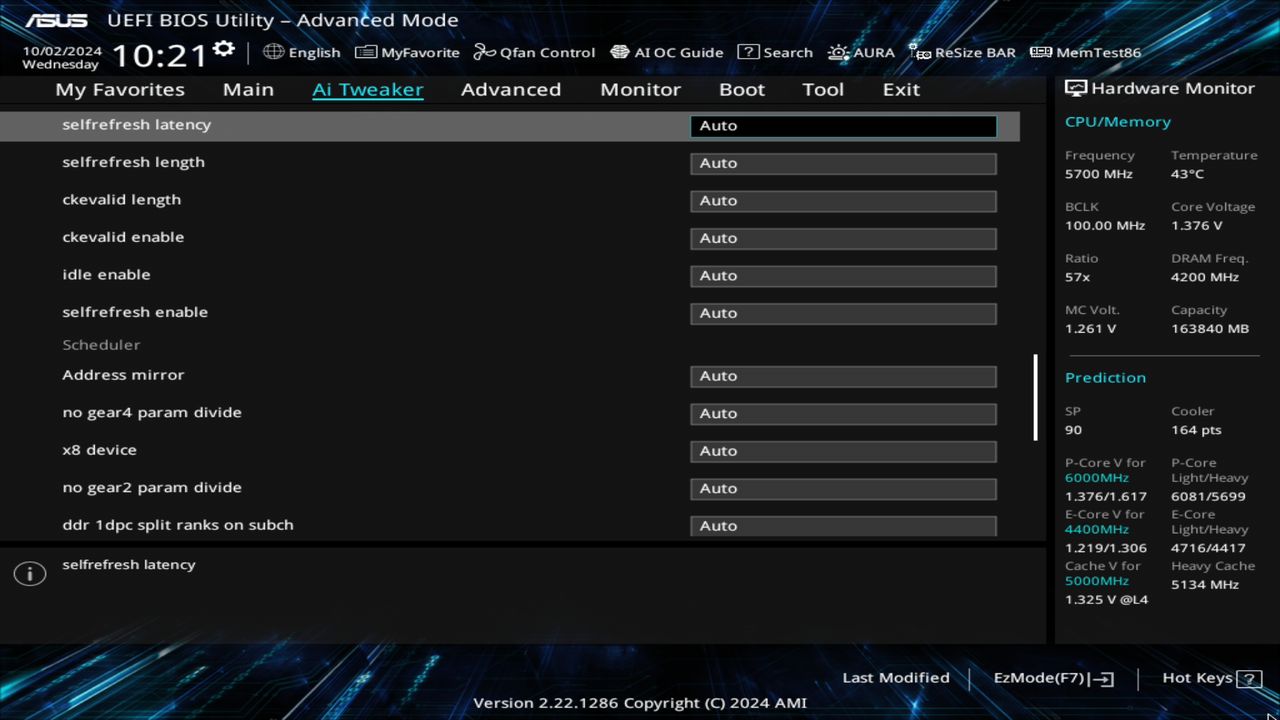Click the info icon near selfrefresh latency description
The image size is (1280, 720).
pyautogui.click(x=29, y=573)
